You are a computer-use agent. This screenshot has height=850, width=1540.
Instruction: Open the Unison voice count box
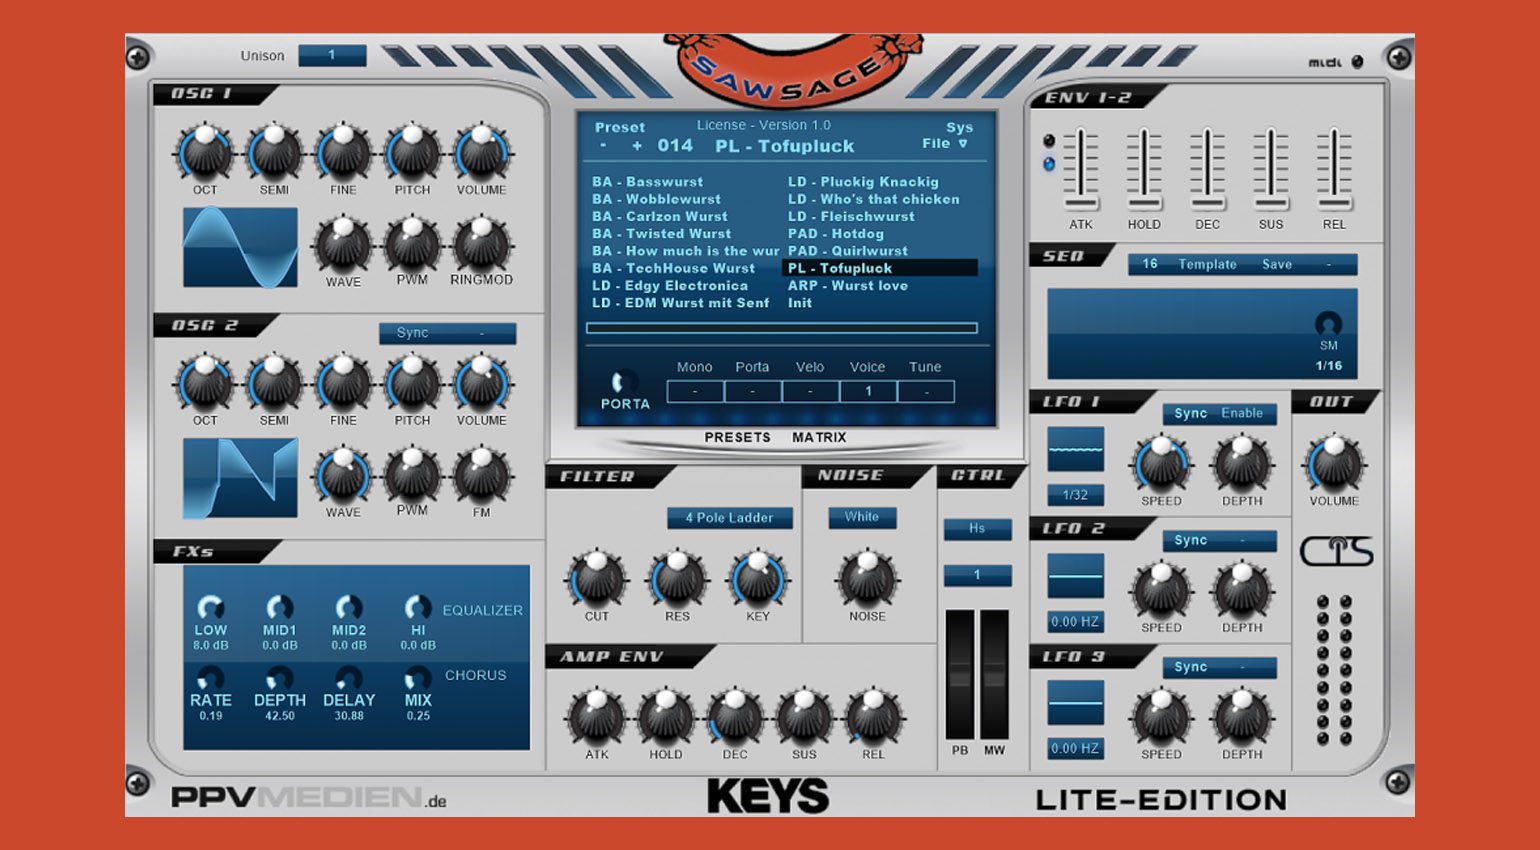pos(332,55)
